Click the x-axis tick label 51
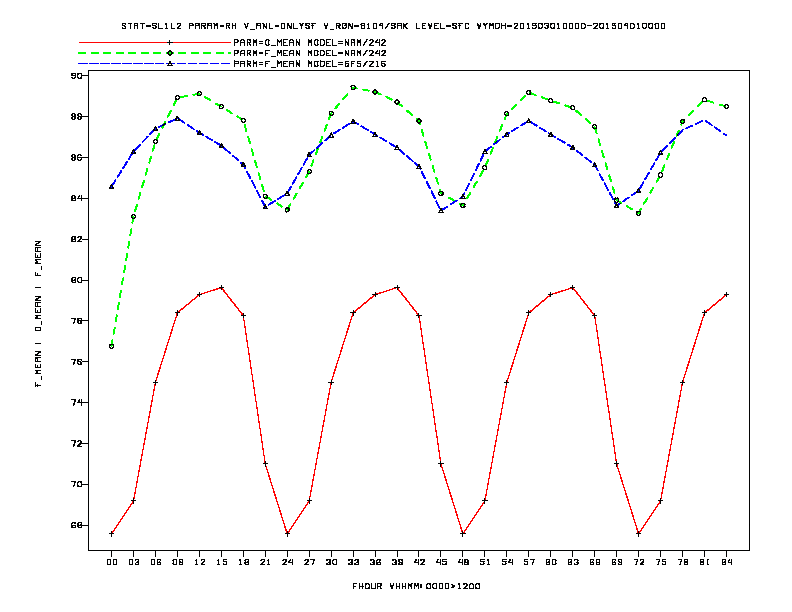 (485, 562)
